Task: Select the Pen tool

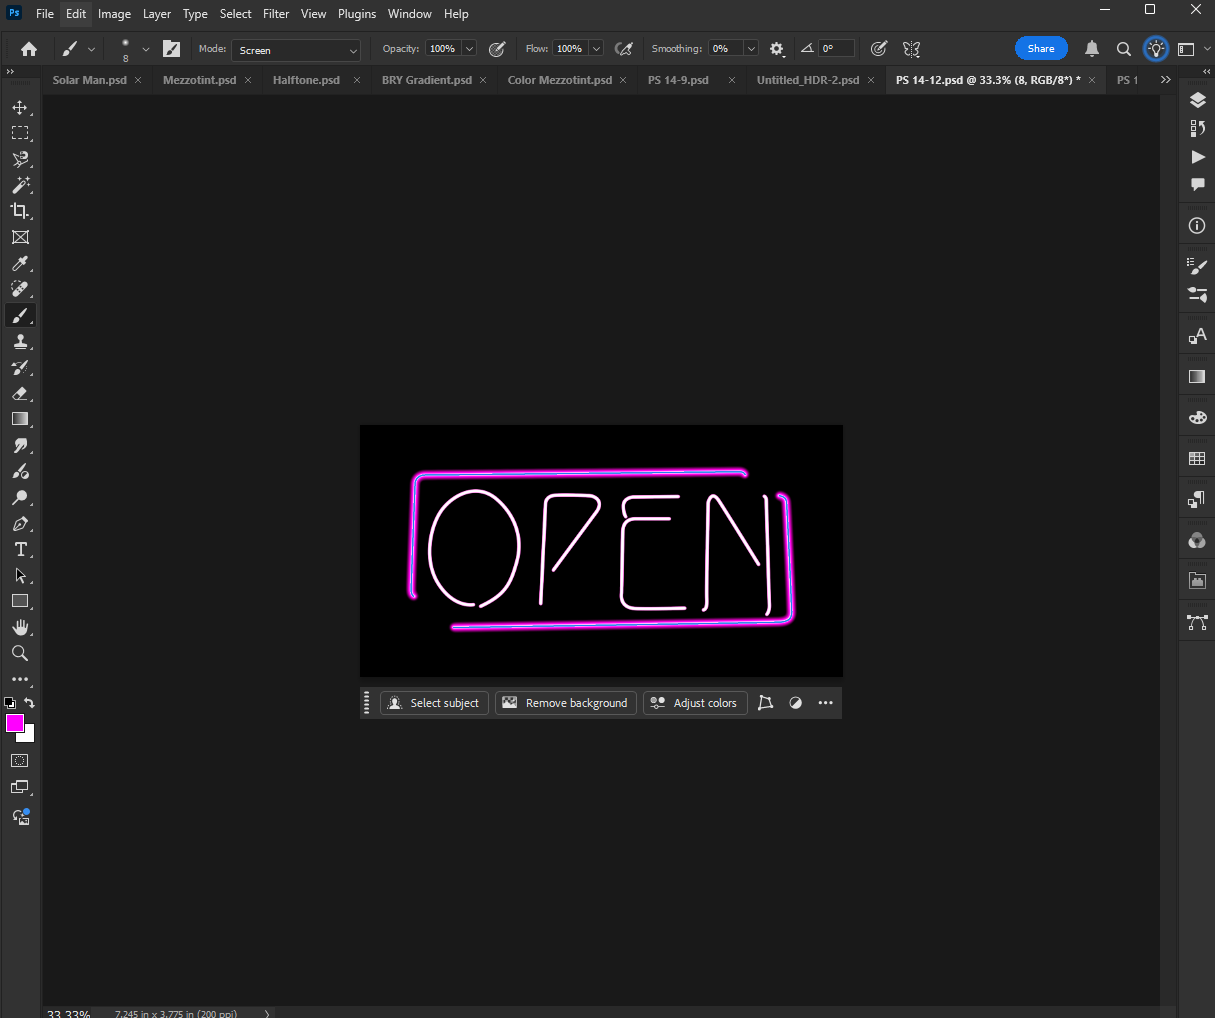Action: coord(20,523)
